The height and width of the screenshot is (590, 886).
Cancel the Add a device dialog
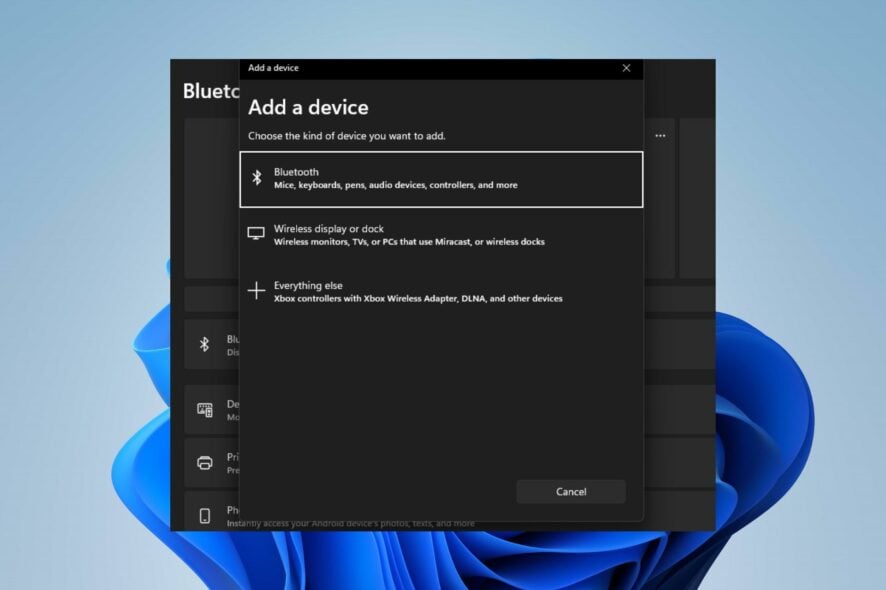click(571, 492)
